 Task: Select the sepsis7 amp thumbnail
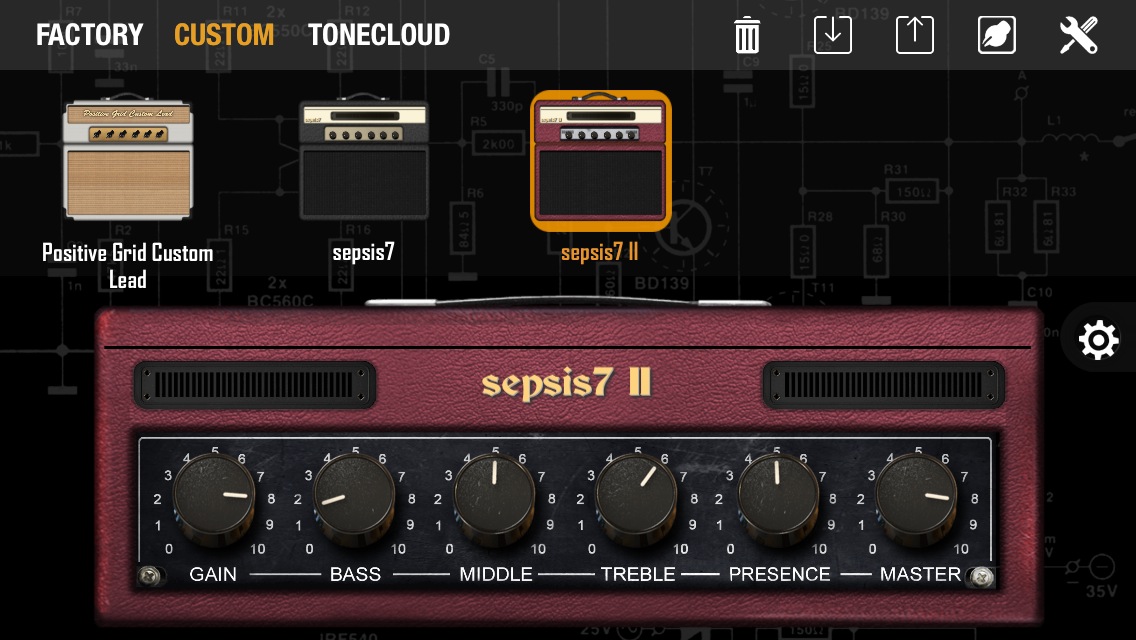click(x=364, y=158)
